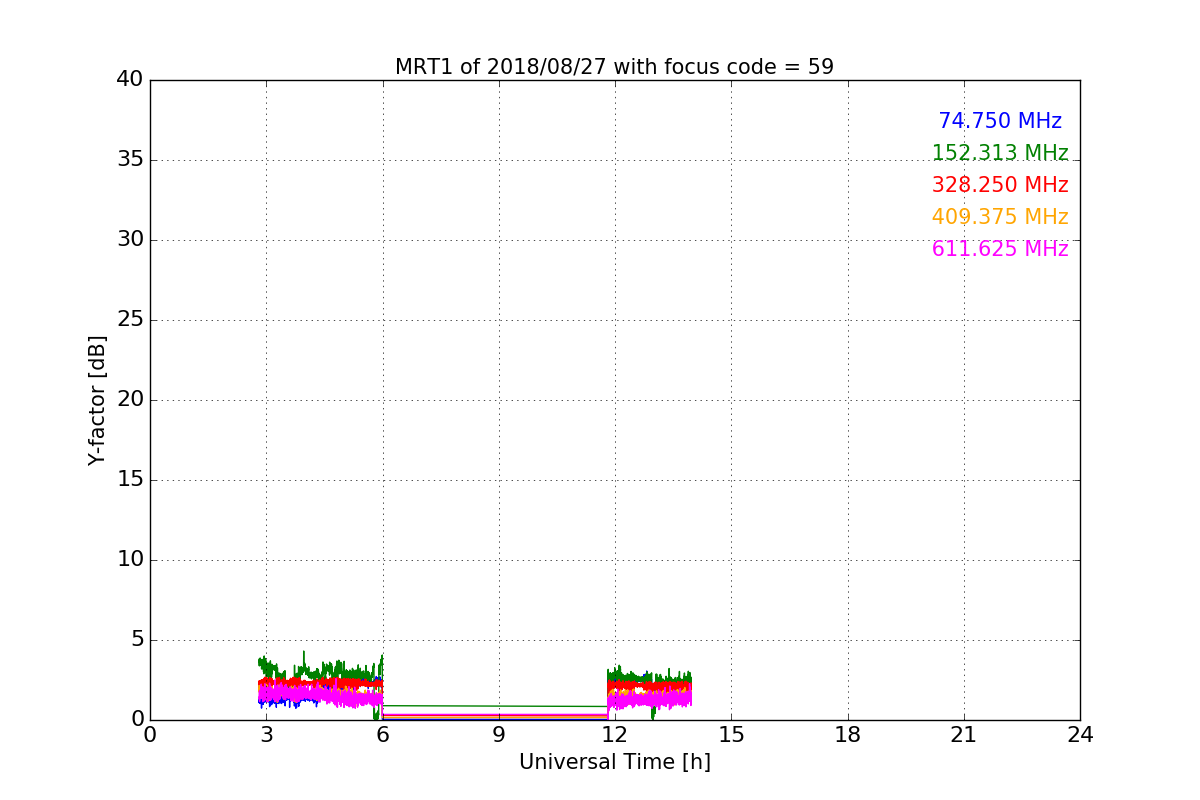1200x800 pixels.
Task: Click y-axis tick label 40
Action: [130, 80]
